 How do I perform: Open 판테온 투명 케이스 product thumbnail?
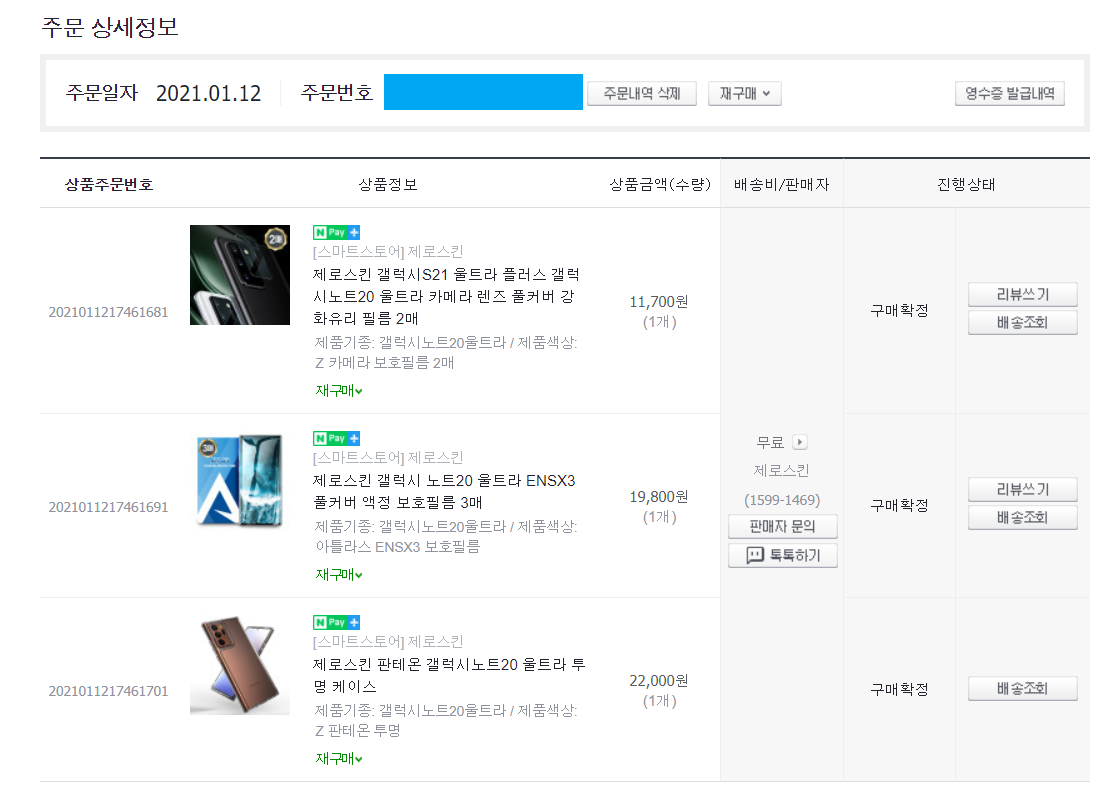(240, 665)
